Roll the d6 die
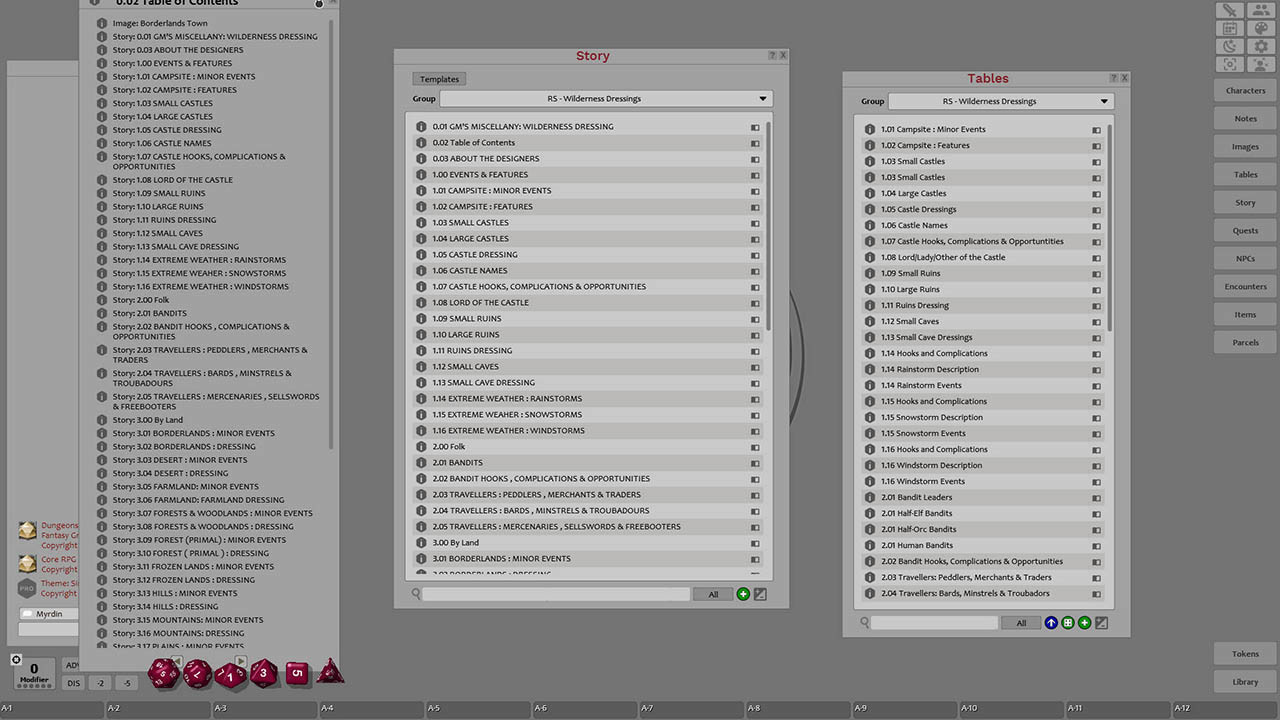Viewport: 1280px width, 720px height. coord(297,674)
